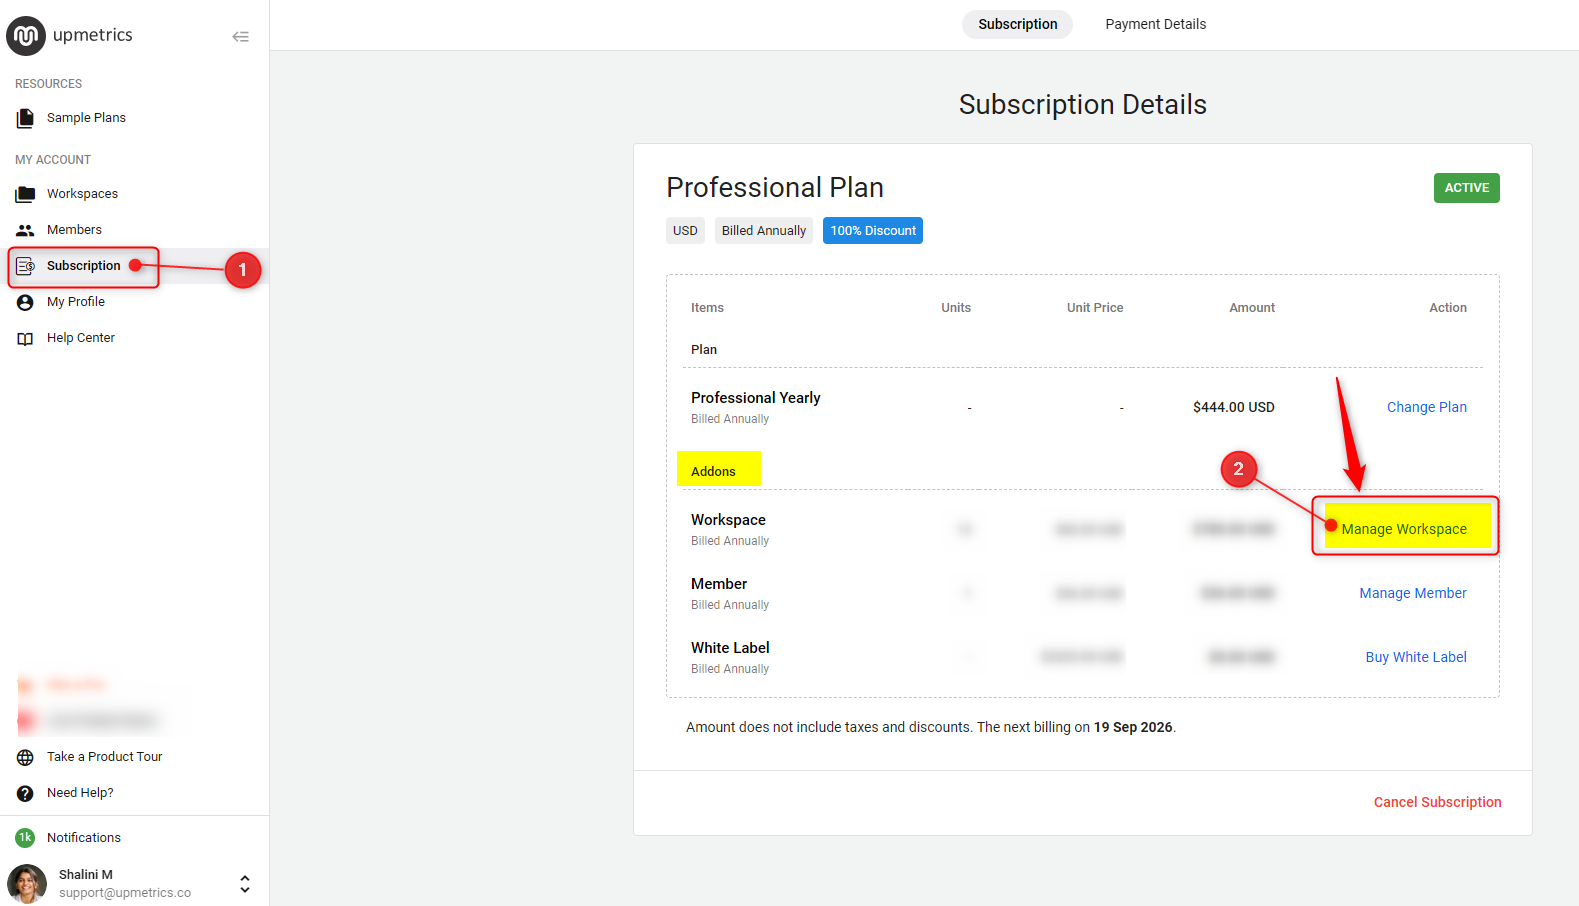
Task: Select Subscription in the sidebar menu
Action: point(84,266)
